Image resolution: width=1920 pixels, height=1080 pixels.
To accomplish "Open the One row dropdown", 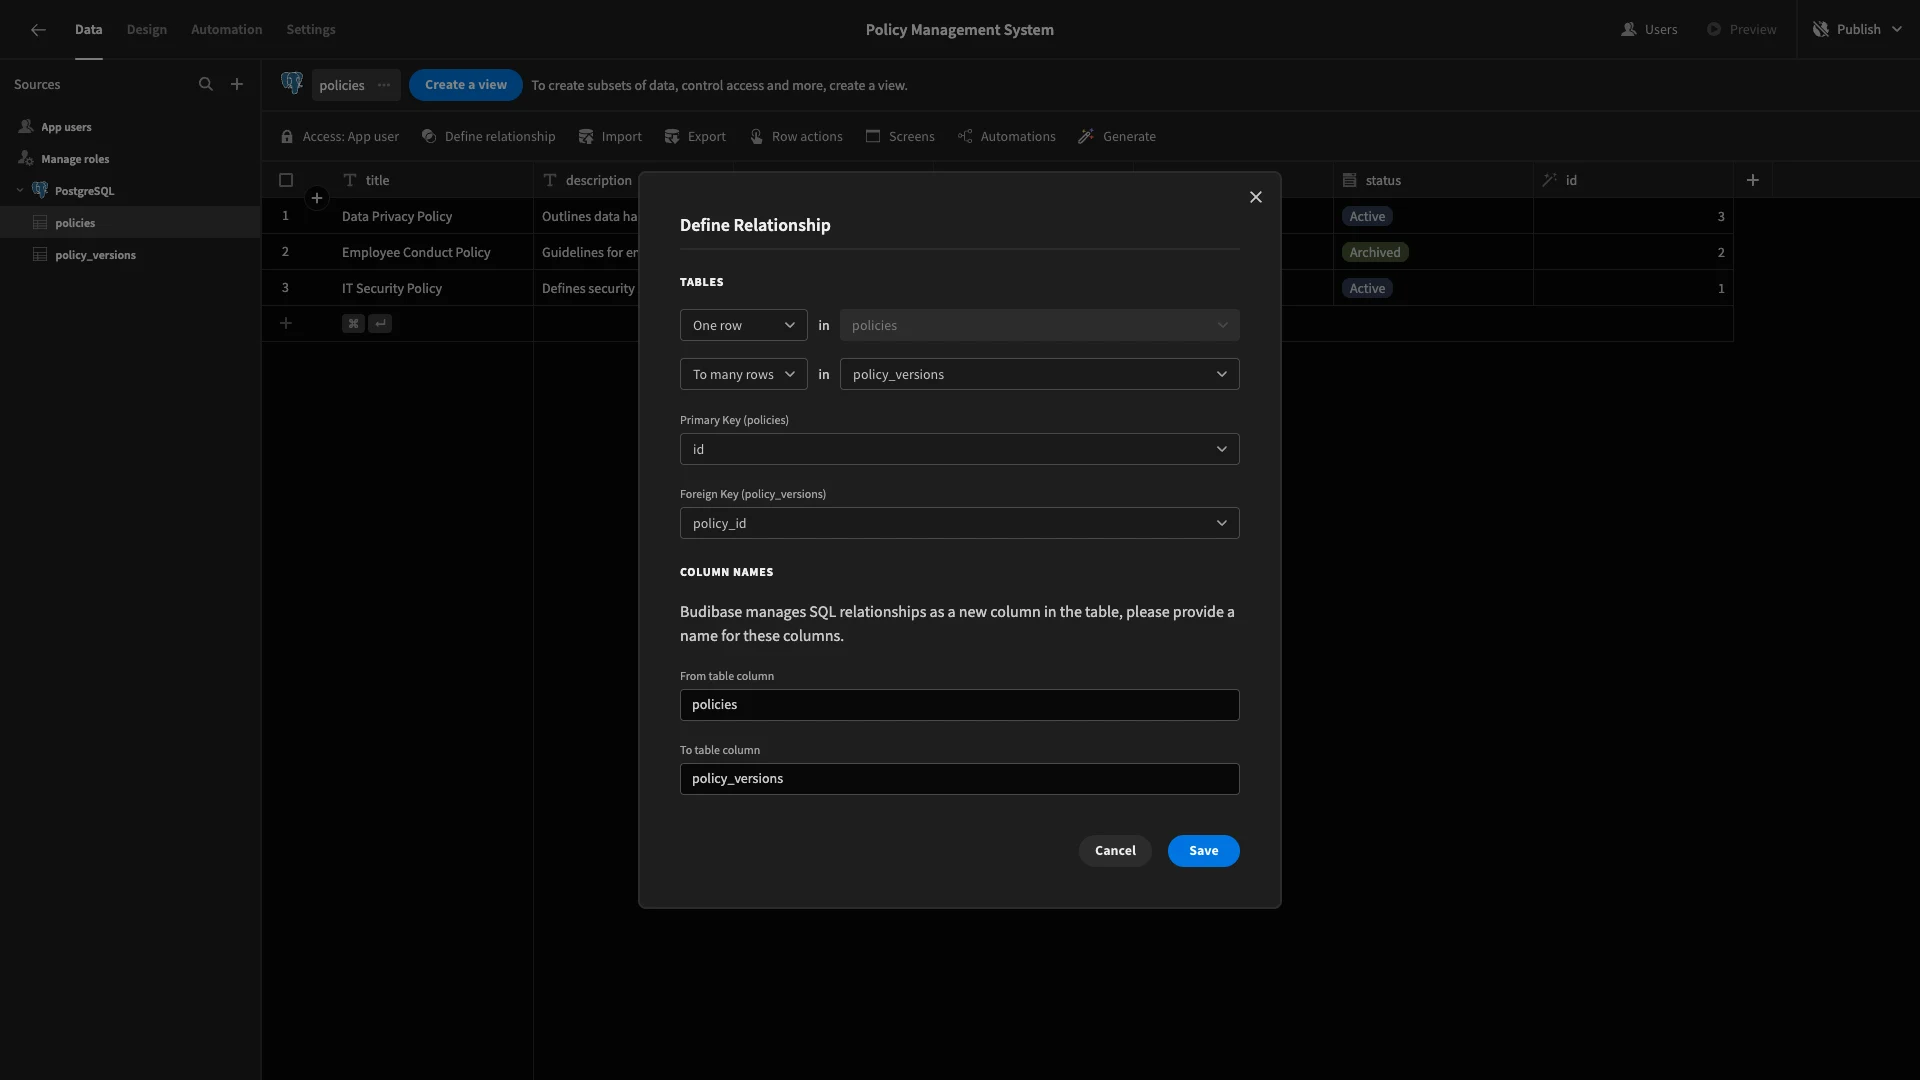I will 744,325.
